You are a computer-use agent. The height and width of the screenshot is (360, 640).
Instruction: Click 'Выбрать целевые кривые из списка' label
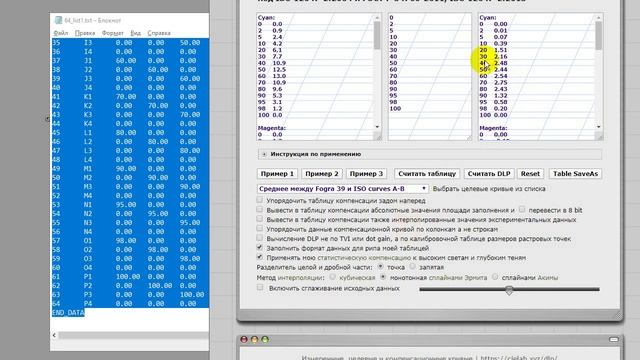[x=489, y=189]
